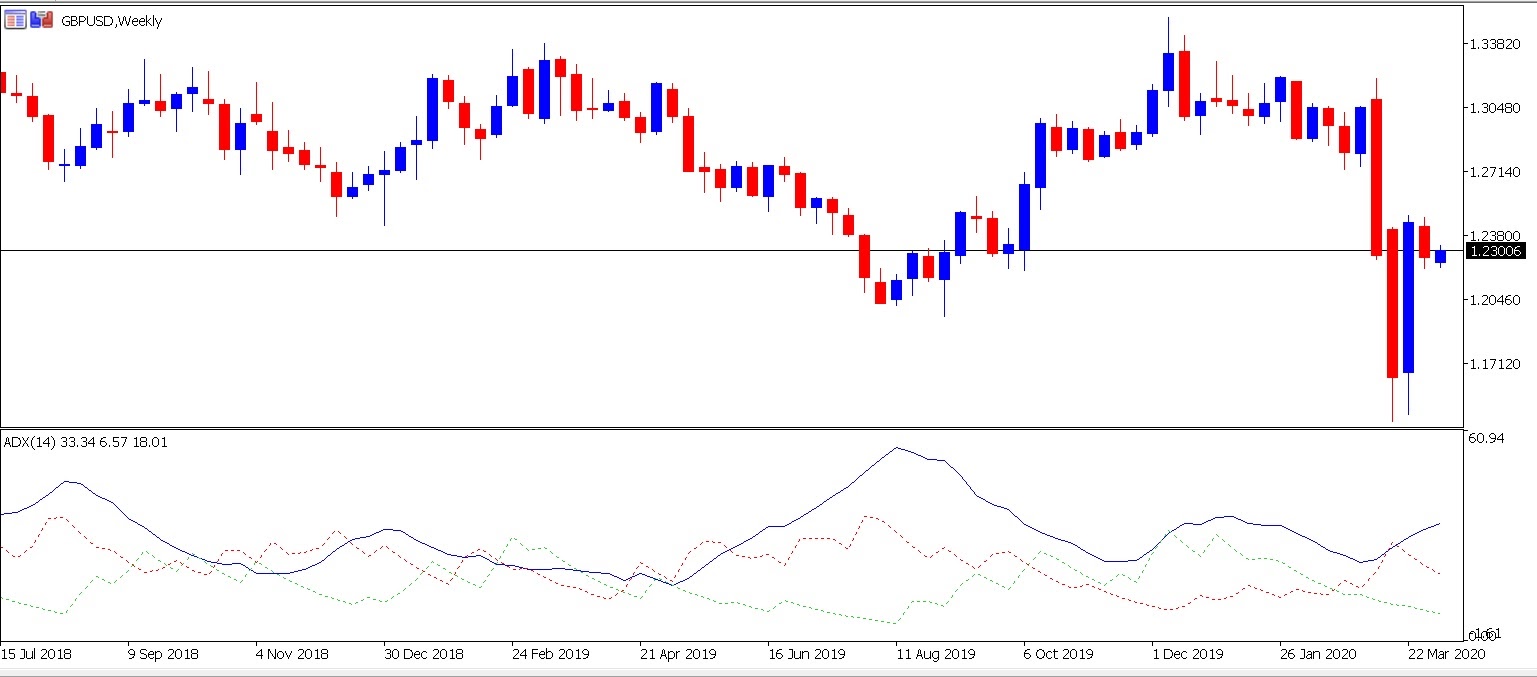Image resolution: width=1537 pixels, height=677 pixels.
Task: Click the 1 Dec 2019 date label
Action: tap(1187, 654)
